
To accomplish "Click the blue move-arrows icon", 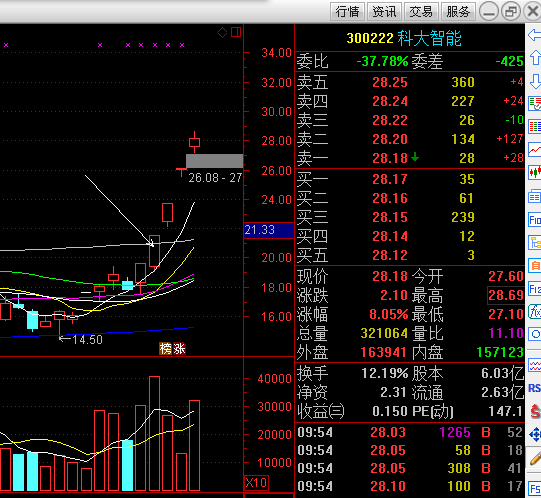I will (x=534, y=434).
